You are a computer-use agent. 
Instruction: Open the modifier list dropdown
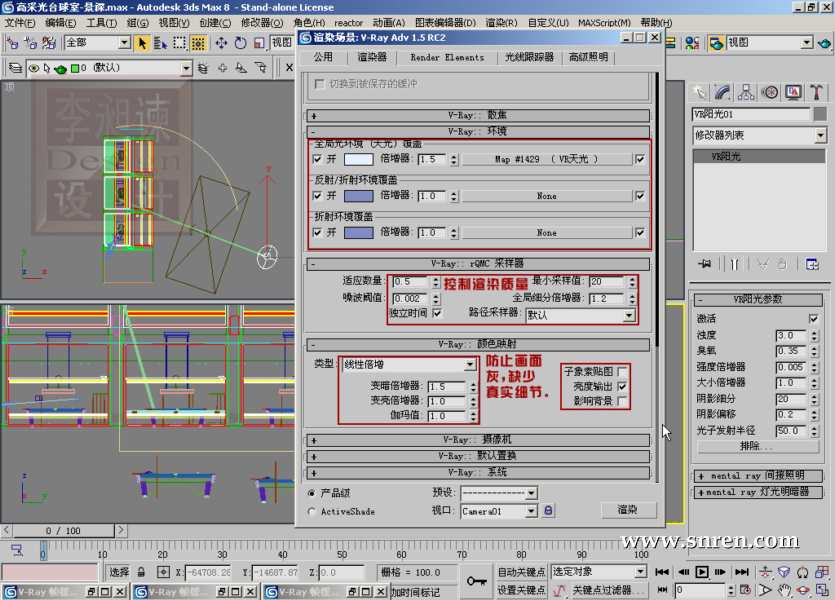pos(820,135)
